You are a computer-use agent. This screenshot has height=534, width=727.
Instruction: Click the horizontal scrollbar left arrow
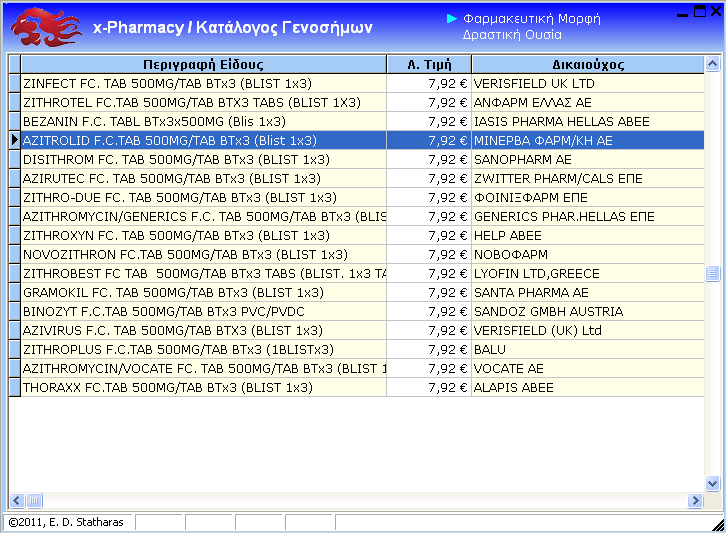click(16, 501)
